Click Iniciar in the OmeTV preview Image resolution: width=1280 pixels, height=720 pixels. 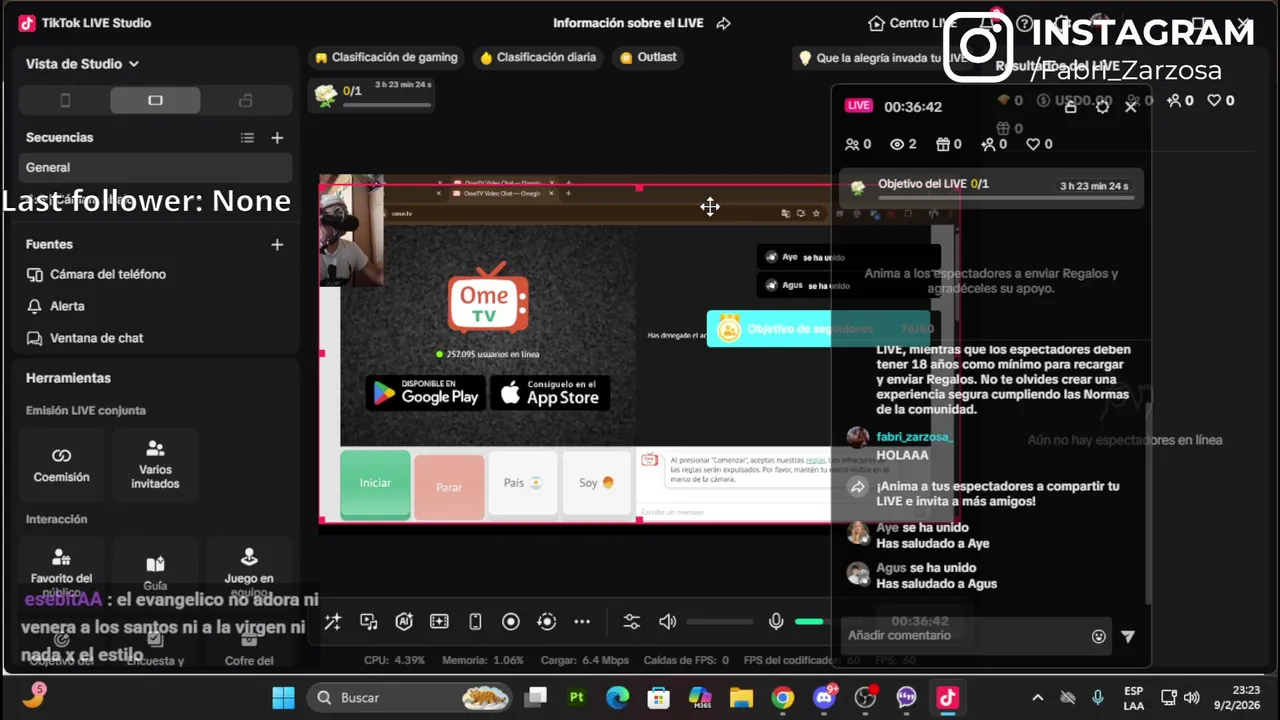(x=375, y=484)
